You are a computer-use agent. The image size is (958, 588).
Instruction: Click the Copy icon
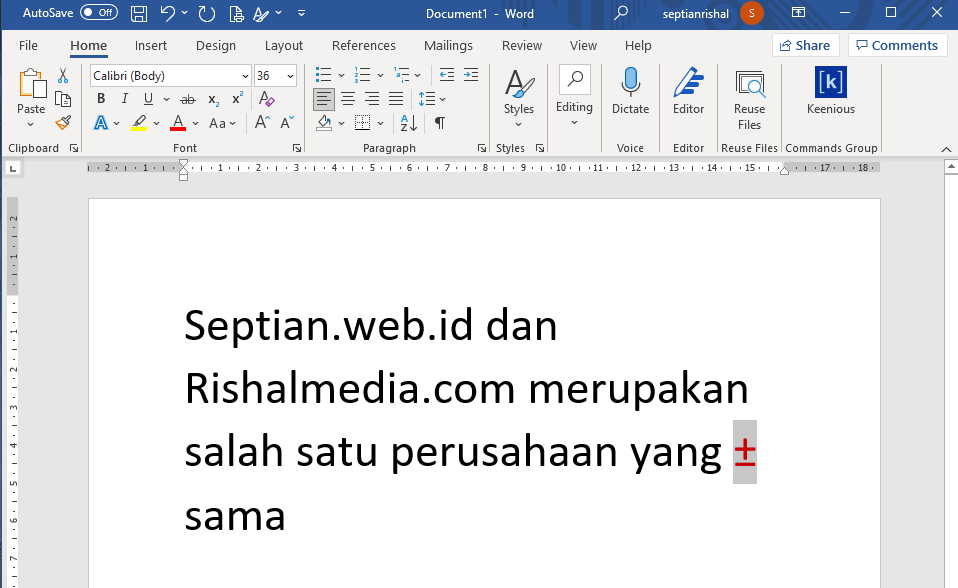pyautogui.click(x=63, y=99)
